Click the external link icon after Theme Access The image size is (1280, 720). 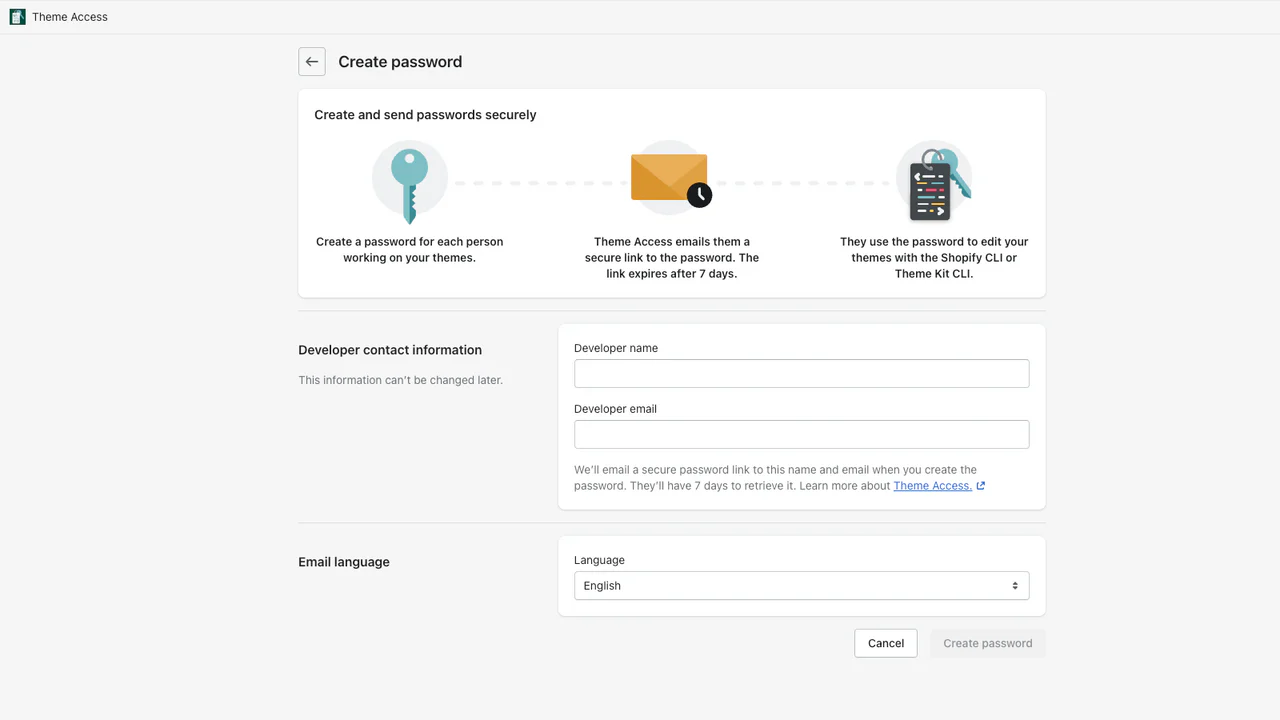coord(981,486)
